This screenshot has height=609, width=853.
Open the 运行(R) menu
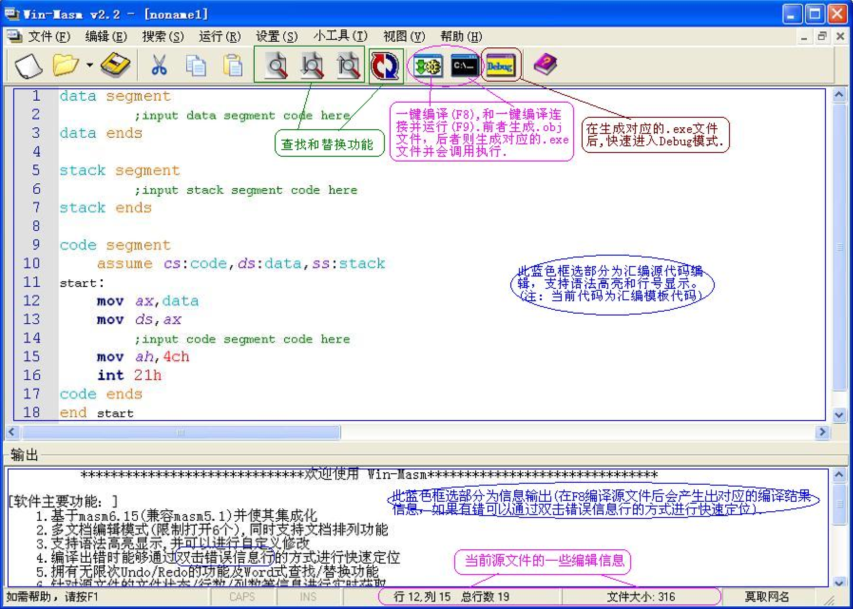coord(219,36)
